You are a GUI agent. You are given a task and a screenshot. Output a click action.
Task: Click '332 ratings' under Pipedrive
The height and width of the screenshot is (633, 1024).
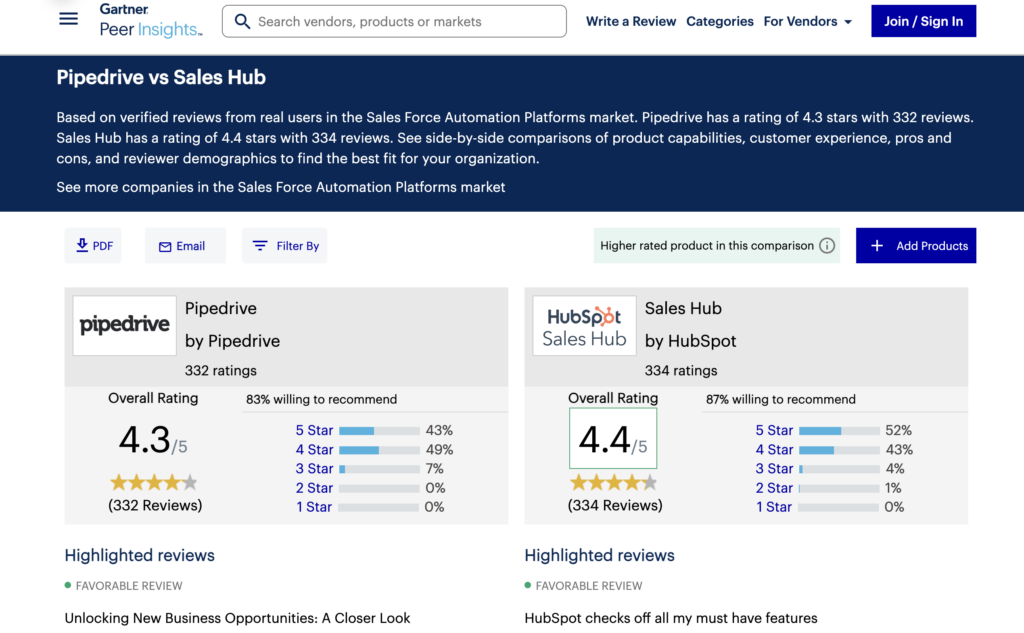click(x=221, y=370)
